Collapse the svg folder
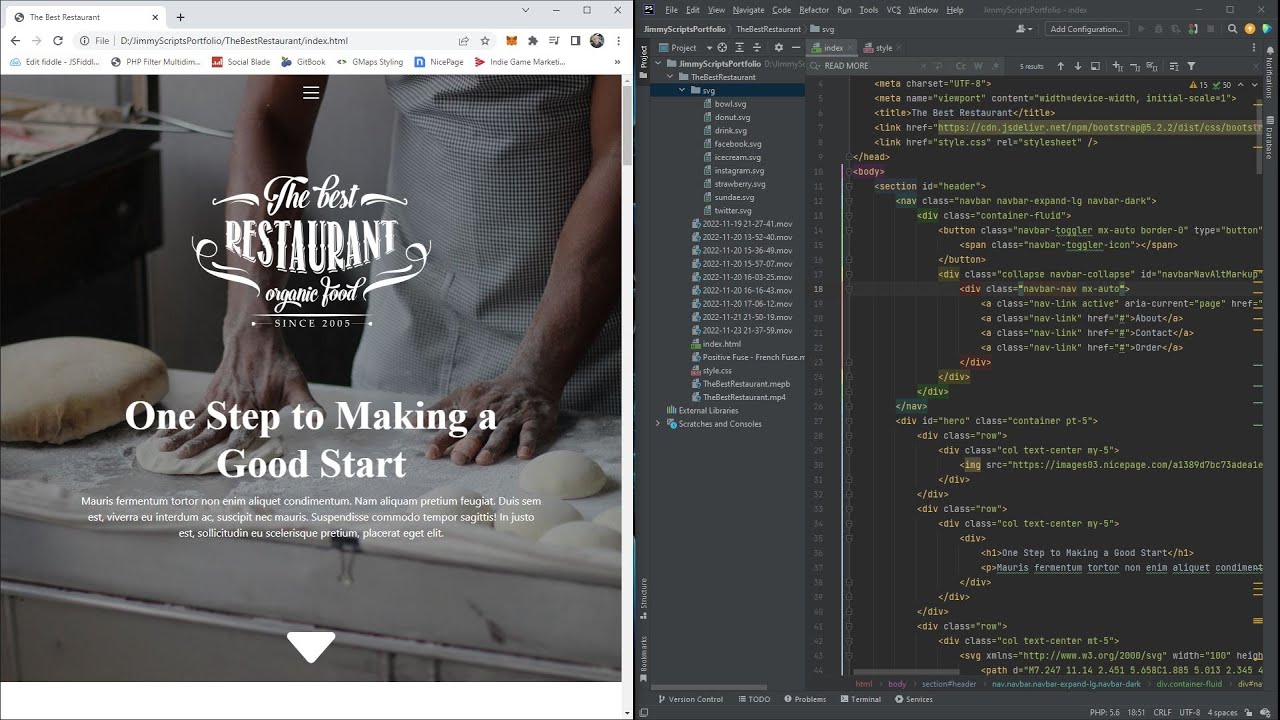 [682, 90]
